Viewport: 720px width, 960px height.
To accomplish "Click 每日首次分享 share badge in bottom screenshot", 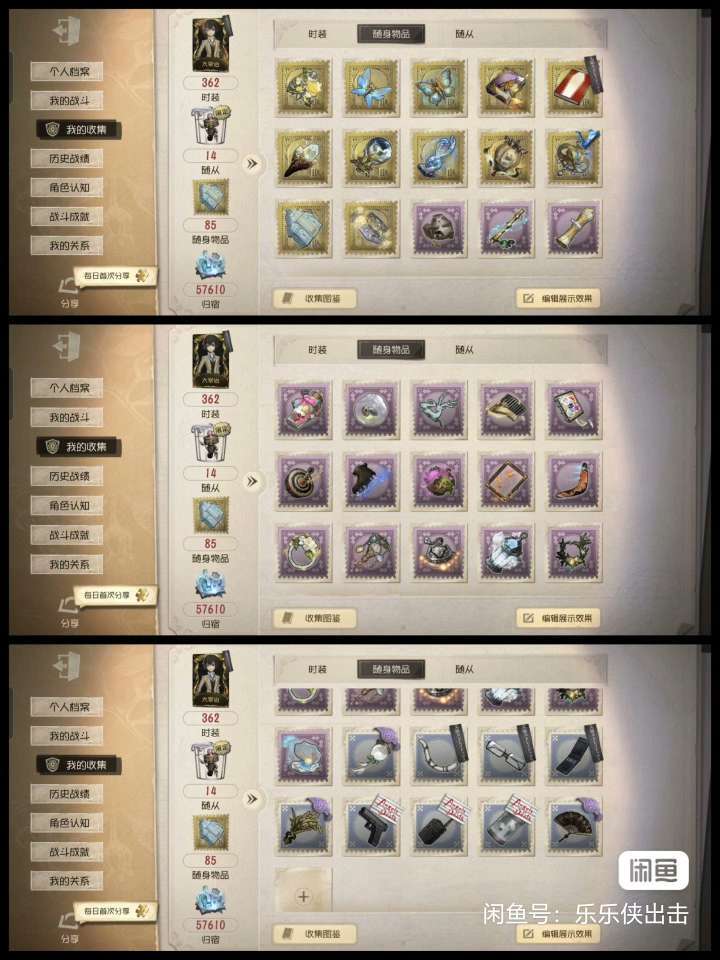I will click(115, 910).
